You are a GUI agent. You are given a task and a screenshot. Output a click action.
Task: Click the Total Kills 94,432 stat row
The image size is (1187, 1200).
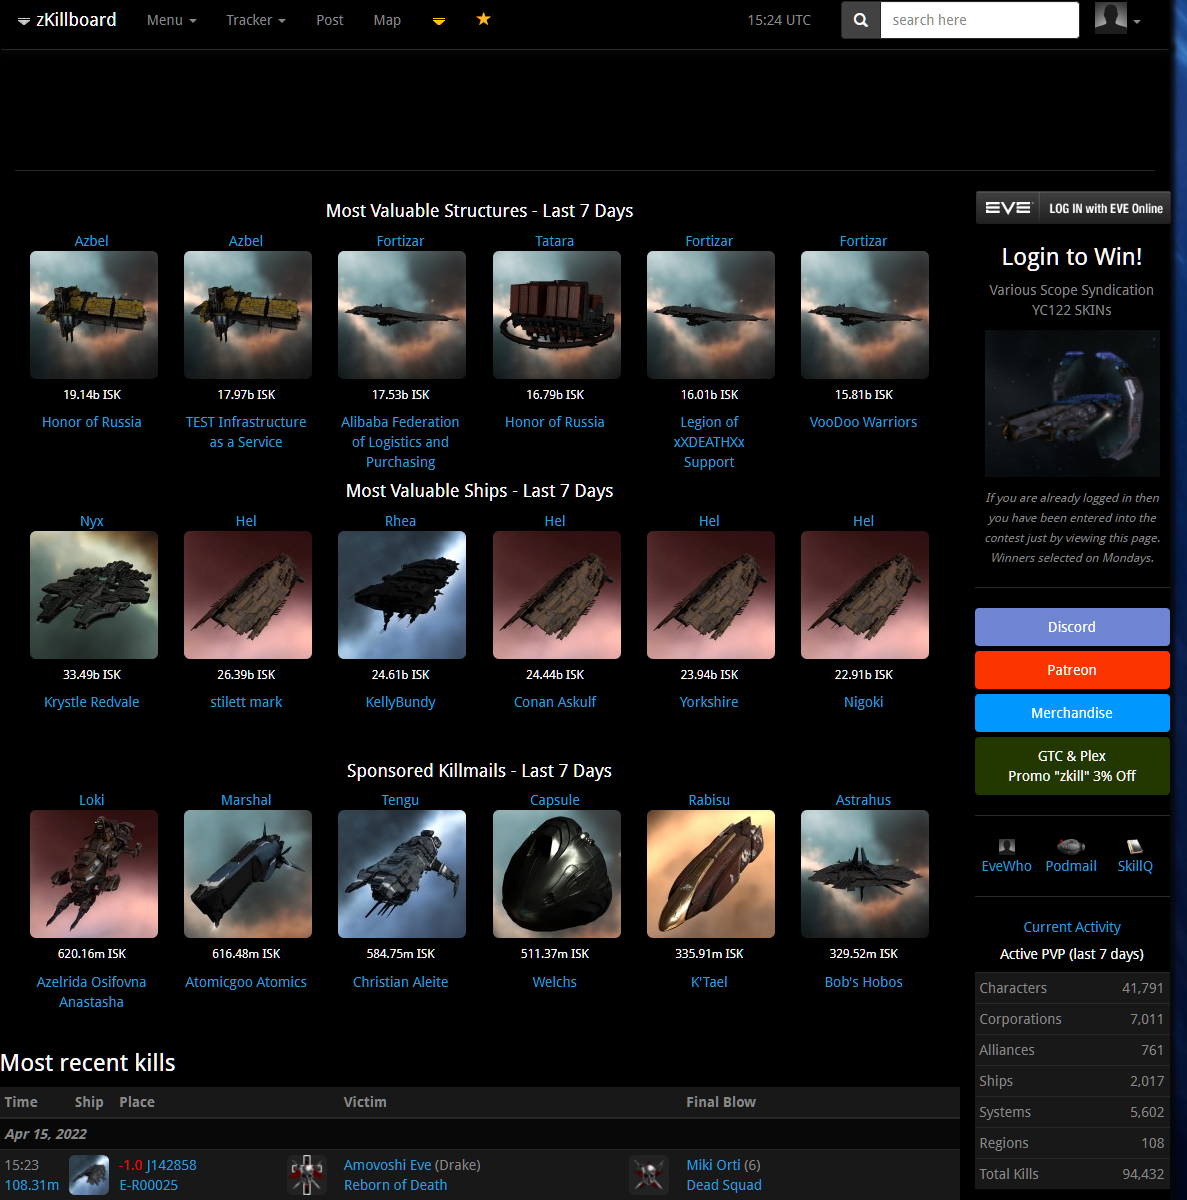pos(1072,1174)
